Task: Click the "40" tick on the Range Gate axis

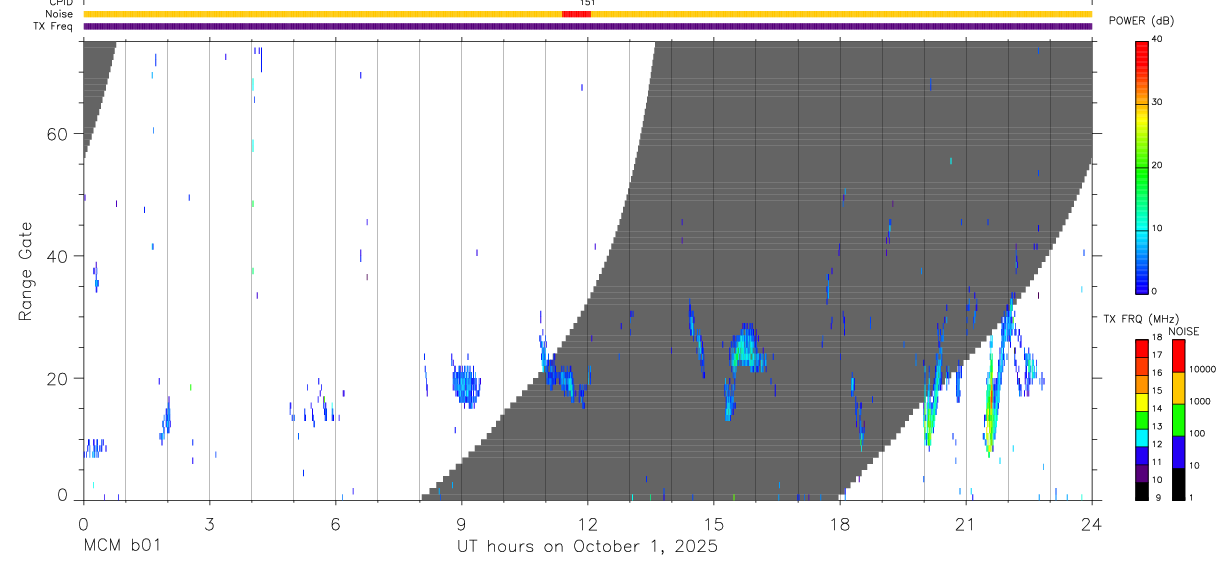Action: [x=58, y=256]
